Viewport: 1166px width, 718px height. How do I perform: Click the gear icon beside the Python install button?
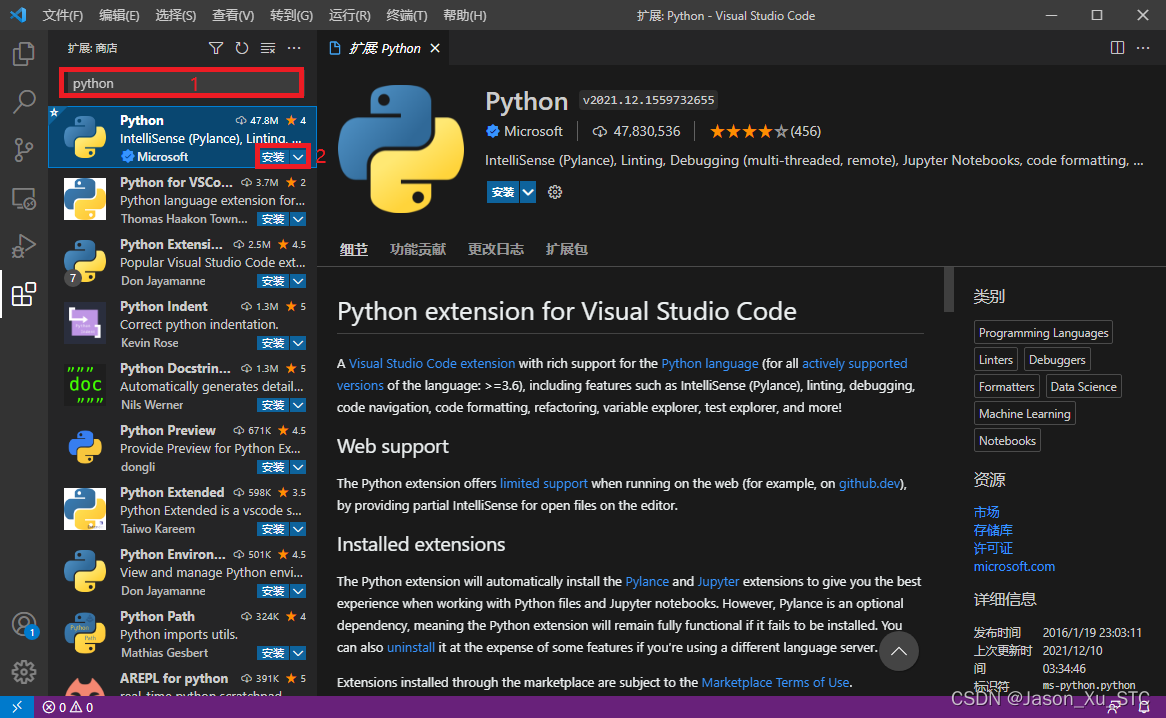[x=554, y=191]
